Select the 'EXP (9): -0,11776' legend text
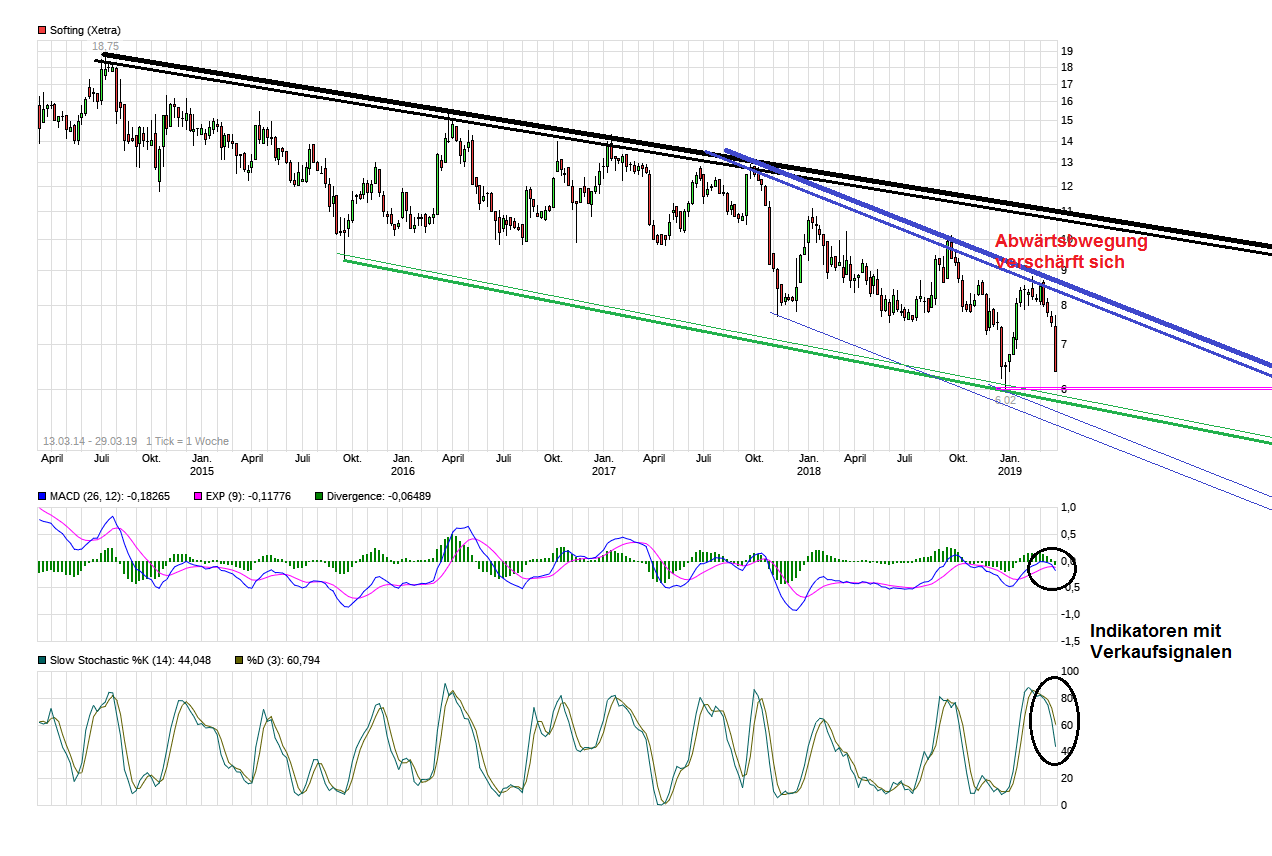1272x856 pixels. pos(248,495)
